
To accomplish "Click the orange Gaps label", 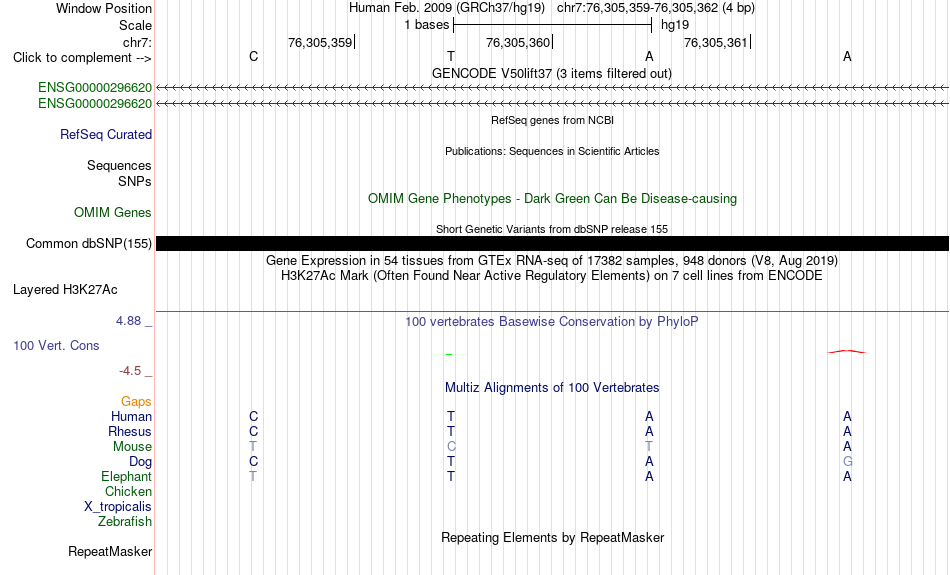I will pyautogui.click(x=136, y=402).
